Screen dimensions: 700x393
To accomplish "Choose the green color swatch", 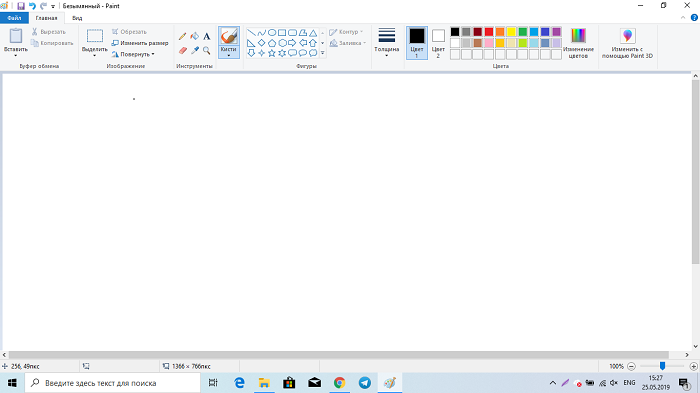I will [523, 32].
